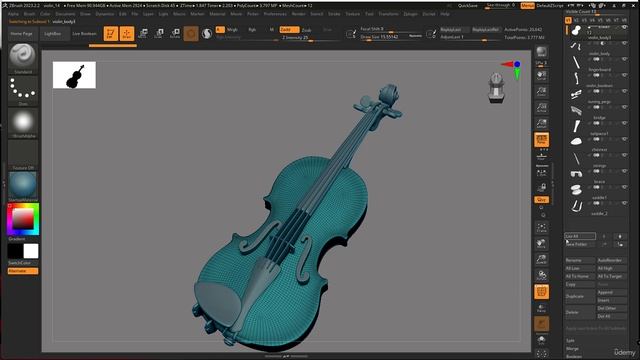The width and height of the screenshot is (640, 360).
Task: Click the Rename subtool button
Action: coord(579,260)
